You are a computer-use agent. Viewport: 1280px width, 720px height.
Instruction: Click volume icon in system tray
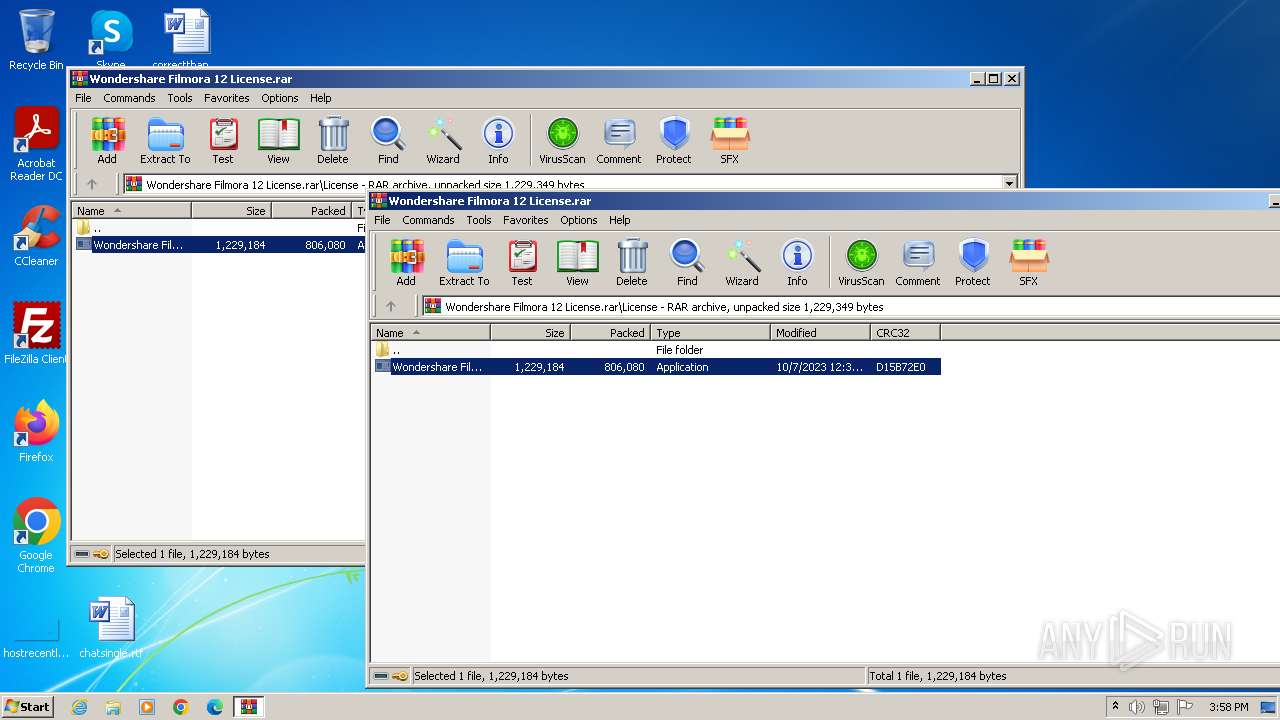[x=1137, y=707]
